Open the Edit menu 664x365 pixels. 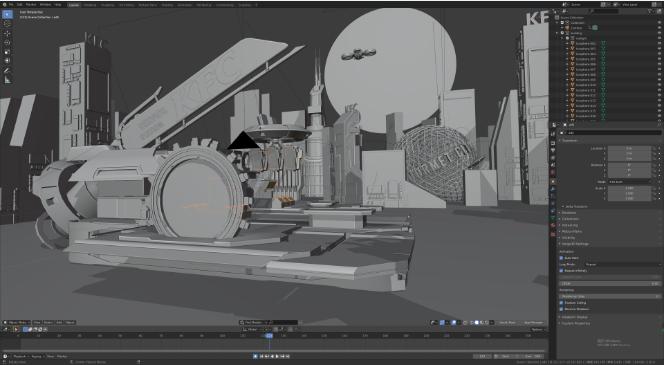point(19,5)
